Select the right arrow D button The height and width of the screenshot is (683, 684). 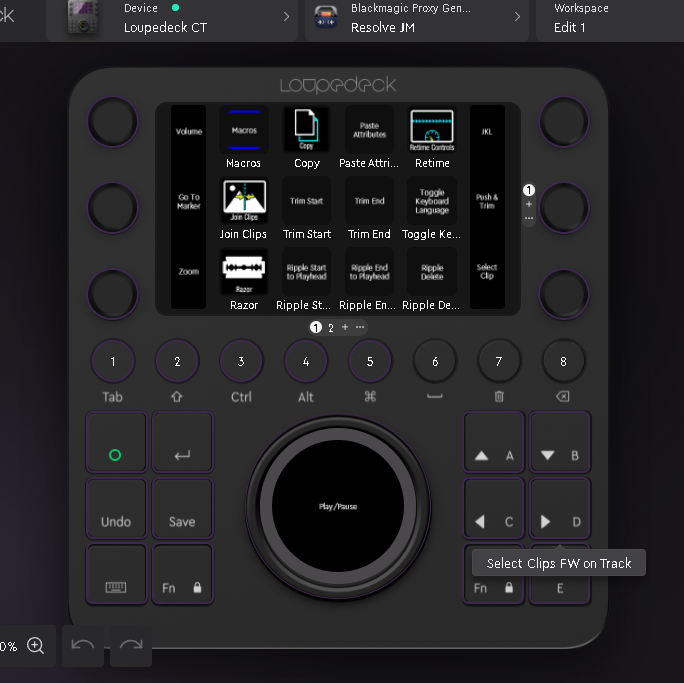pos(560,509)
